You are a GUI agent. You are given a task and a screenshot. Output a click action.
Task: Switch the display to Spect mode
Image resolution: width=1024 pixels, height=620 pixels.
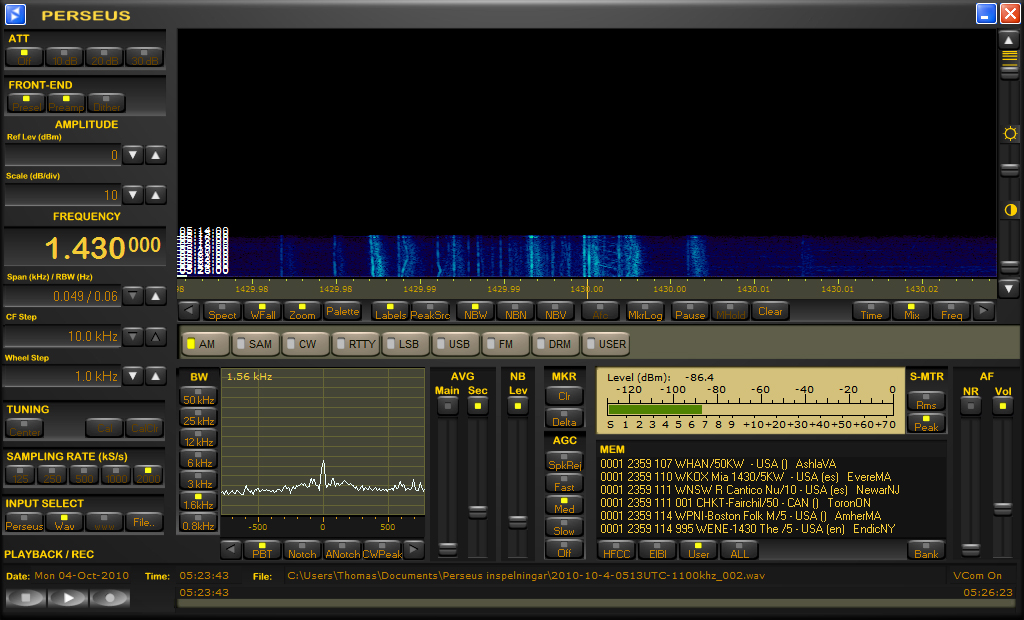[222, 311]
